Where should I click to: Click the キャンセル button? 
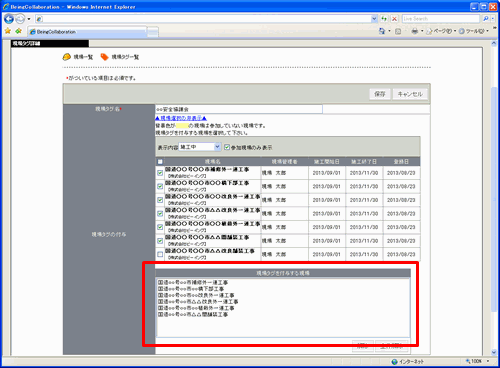410,94
